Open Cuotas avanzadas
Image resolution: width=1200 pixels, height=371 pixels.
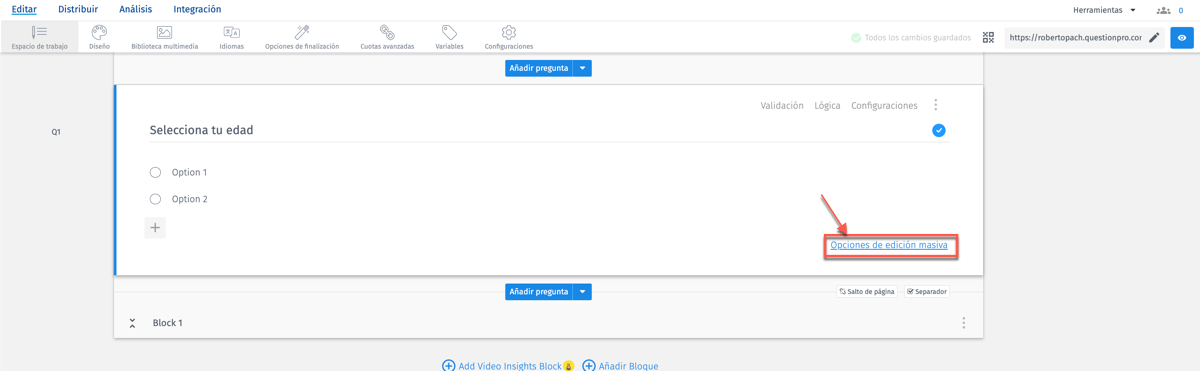point(387,37)
